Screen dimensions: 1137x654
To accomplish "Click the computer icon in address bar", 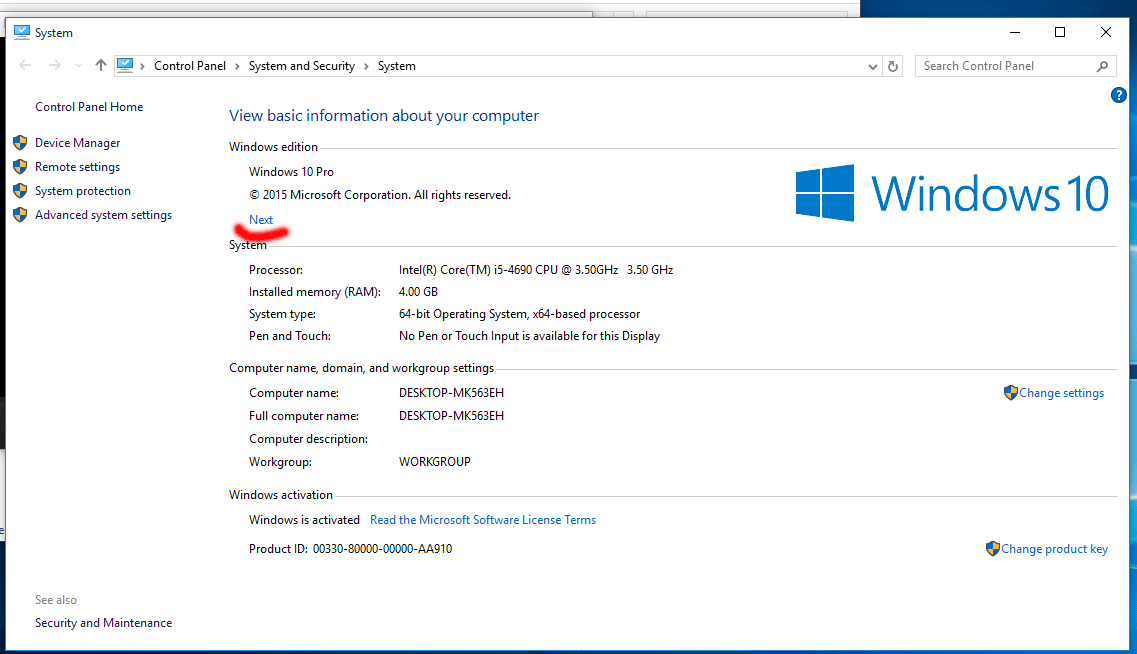I will 125,65.
